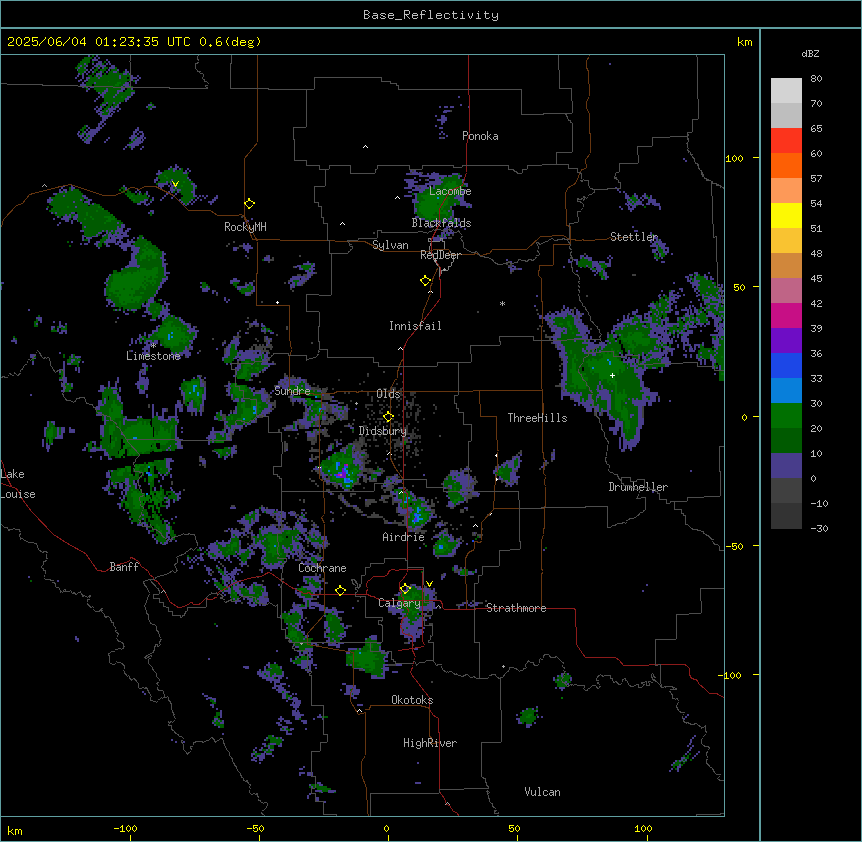Select the yellow diamond marker below RedDeer

pos(426,281)
